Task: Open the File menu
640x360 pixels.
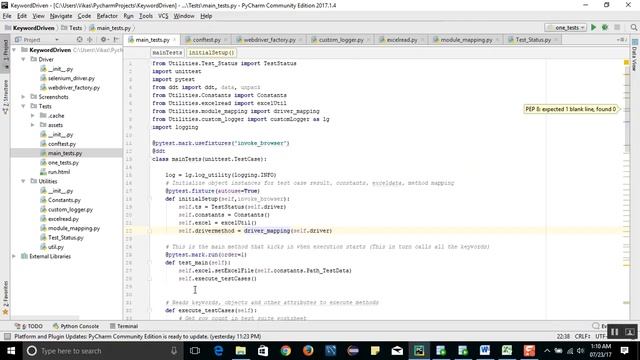Action: 7,16
